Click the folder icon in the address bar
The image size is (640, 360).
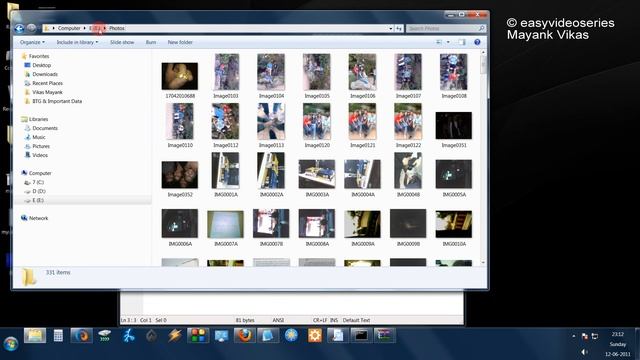tap(47, 28)
